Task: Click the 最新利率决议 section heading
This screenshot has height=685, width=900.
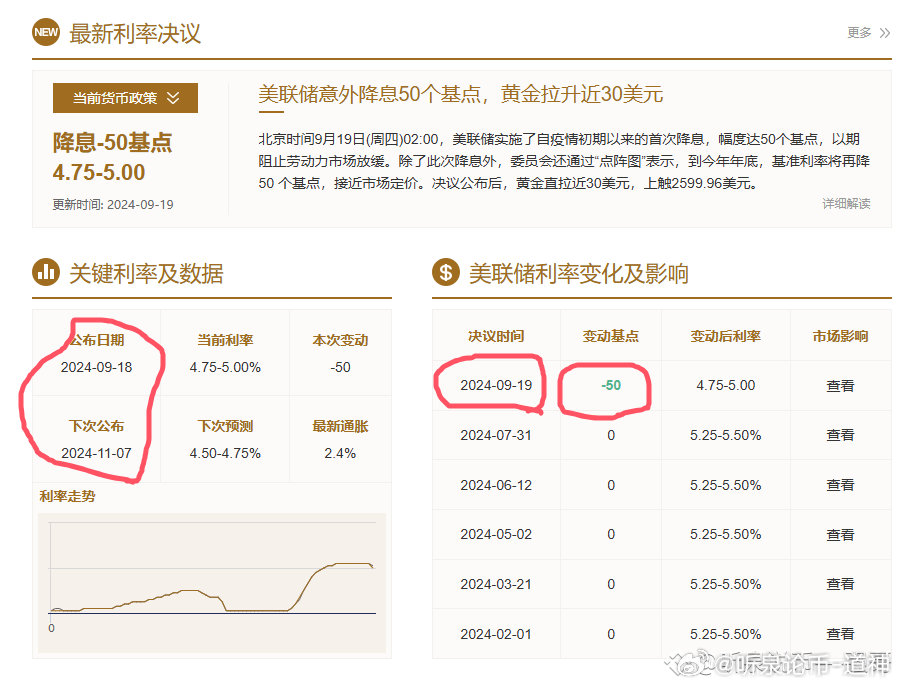Action: 135,33
